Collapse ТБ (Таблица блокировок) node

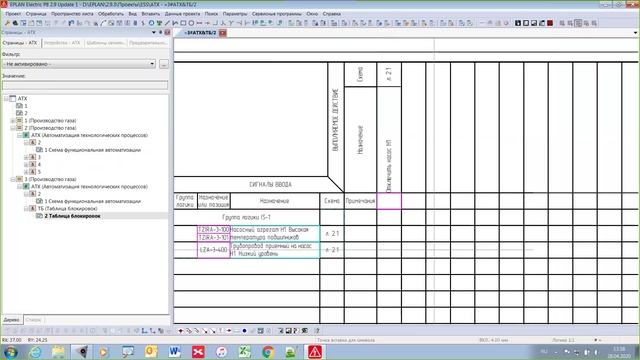(x=26, y=209)
